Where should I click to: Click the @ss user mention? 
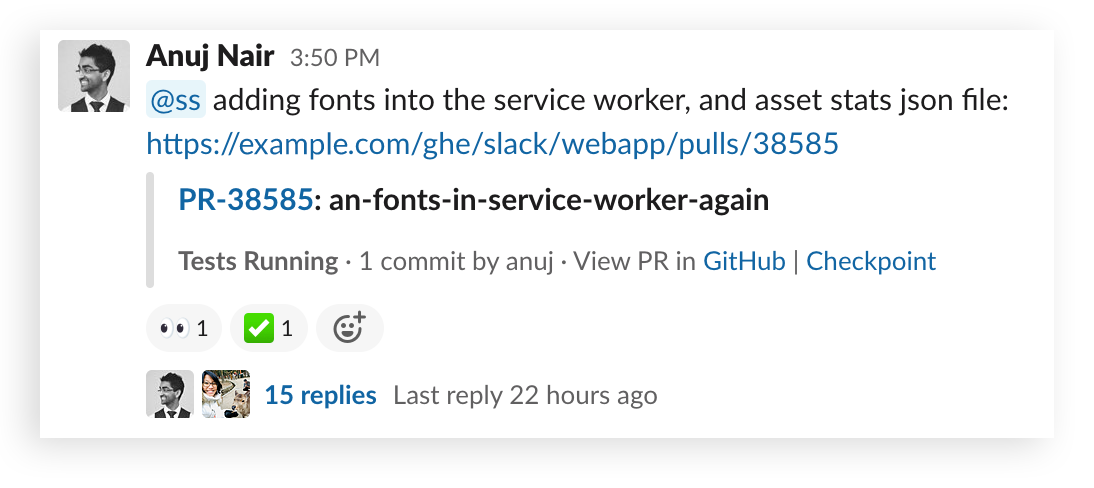175,100
